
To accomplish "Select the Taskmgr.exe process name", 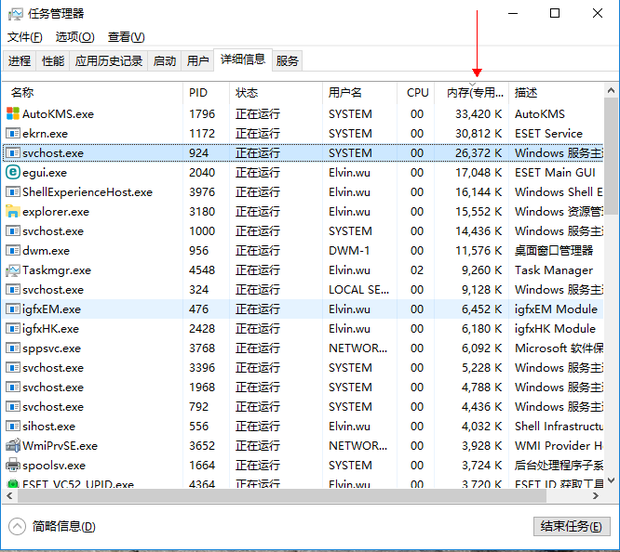I will click(57, 270).
